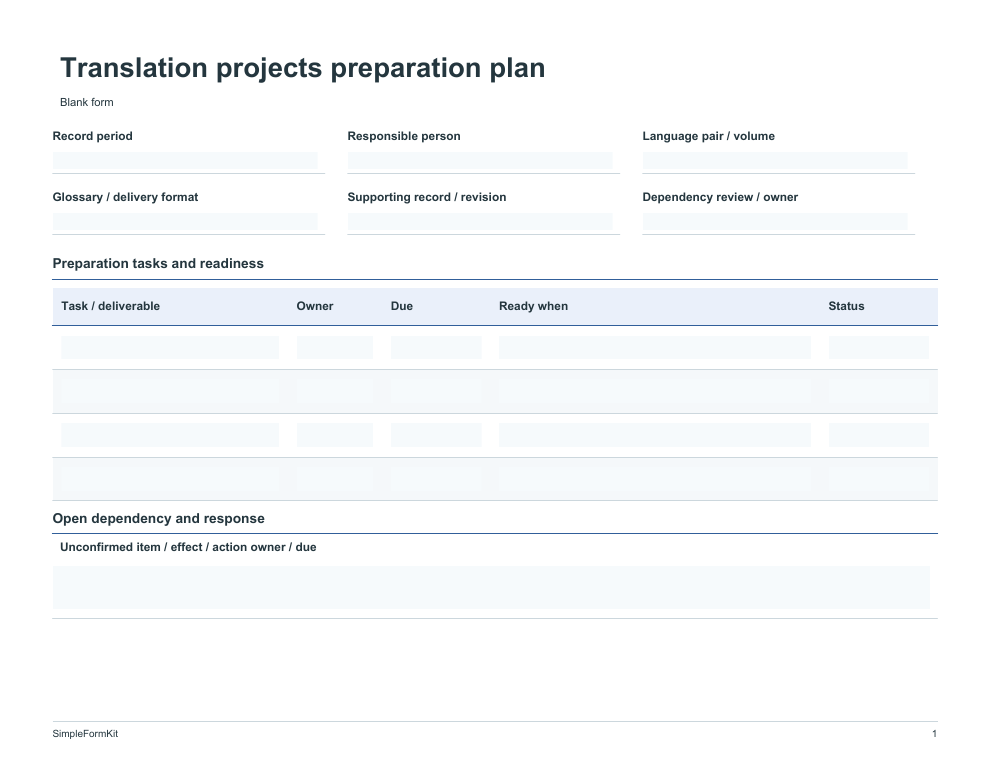This screenshot has height=765, width=990.
Task: Click the Language pair / volume input field
Action: [x=775, y=161]
